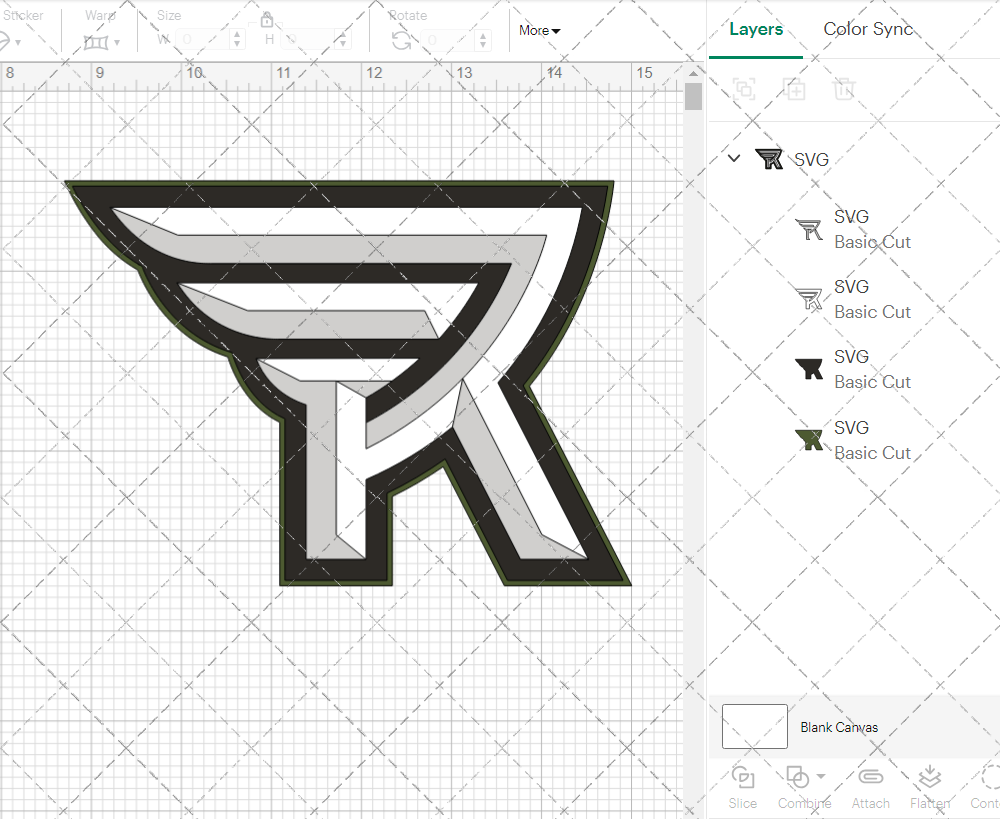Click the Slice tool
Screen dimensions: 1000x819
click(743, 788)
